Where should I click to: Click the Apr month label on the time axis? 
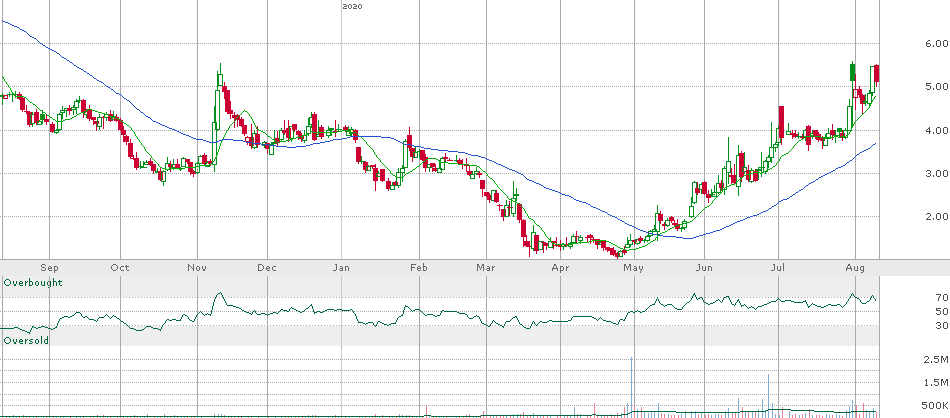click(560, 267)
